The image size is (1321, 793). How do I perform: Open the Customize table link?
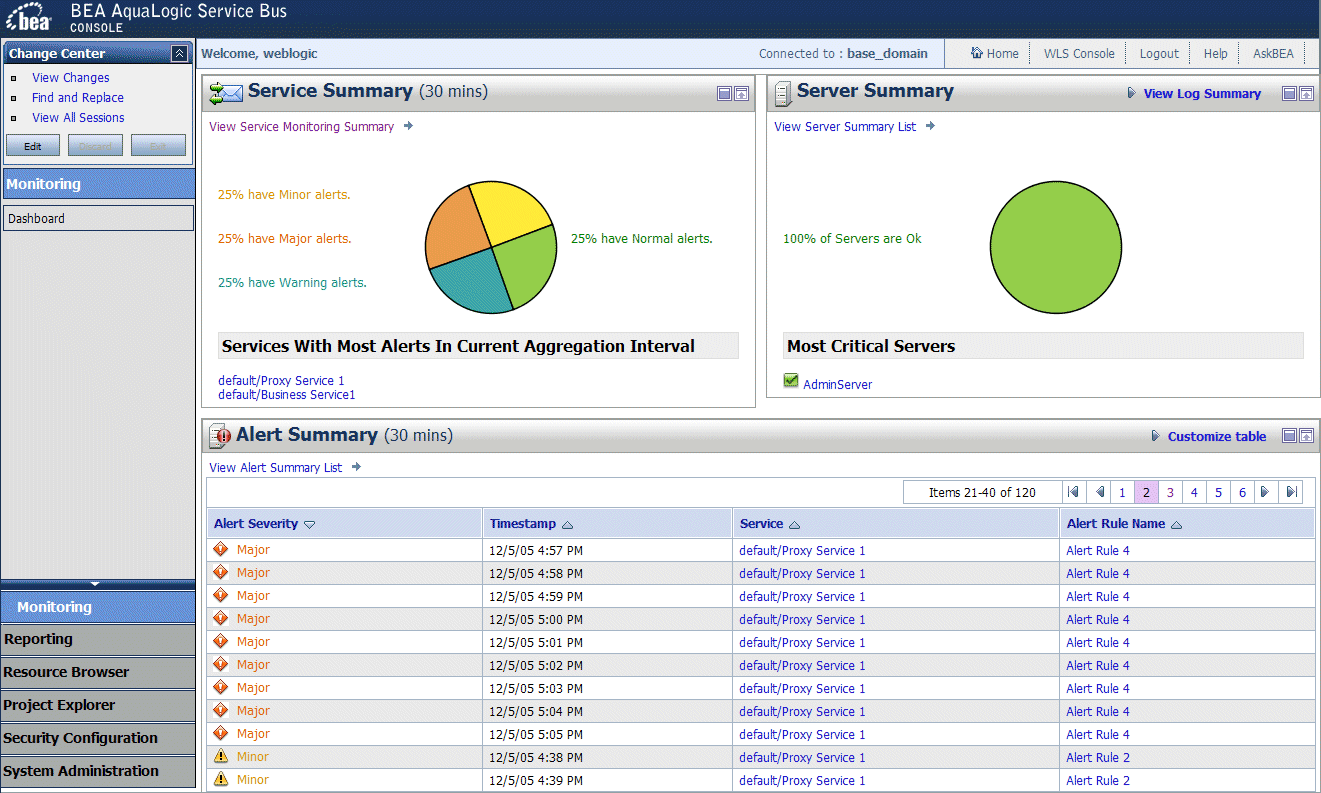pos(1216,437)
